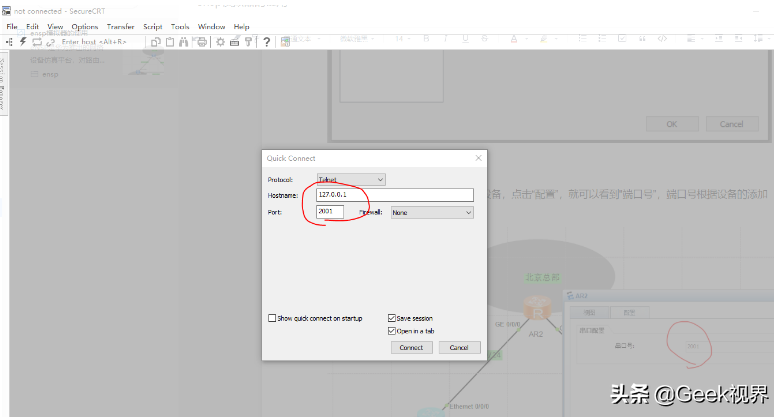Screen dimensions: 782x418
Task: Click the chain-link Disconnect toolbar icon
Action: tap(50, 43)
